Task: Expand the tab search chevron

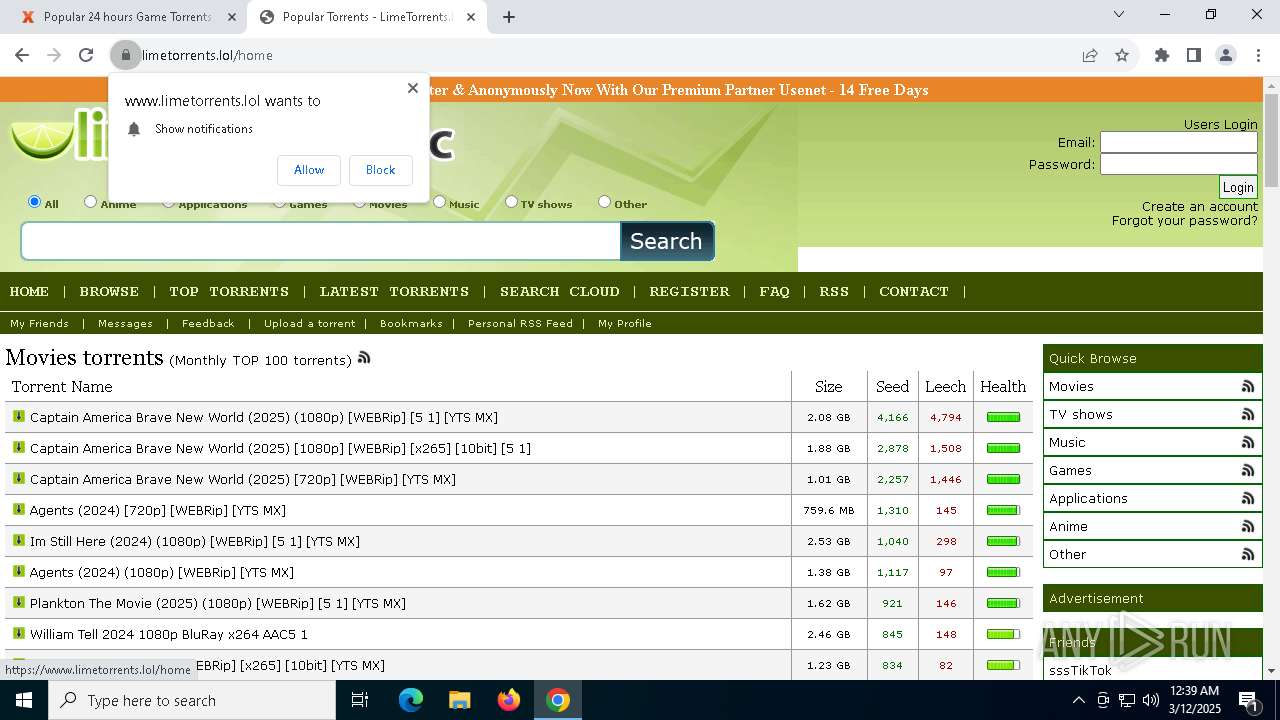Action: pyautogui.click(x=1119, y=14)
